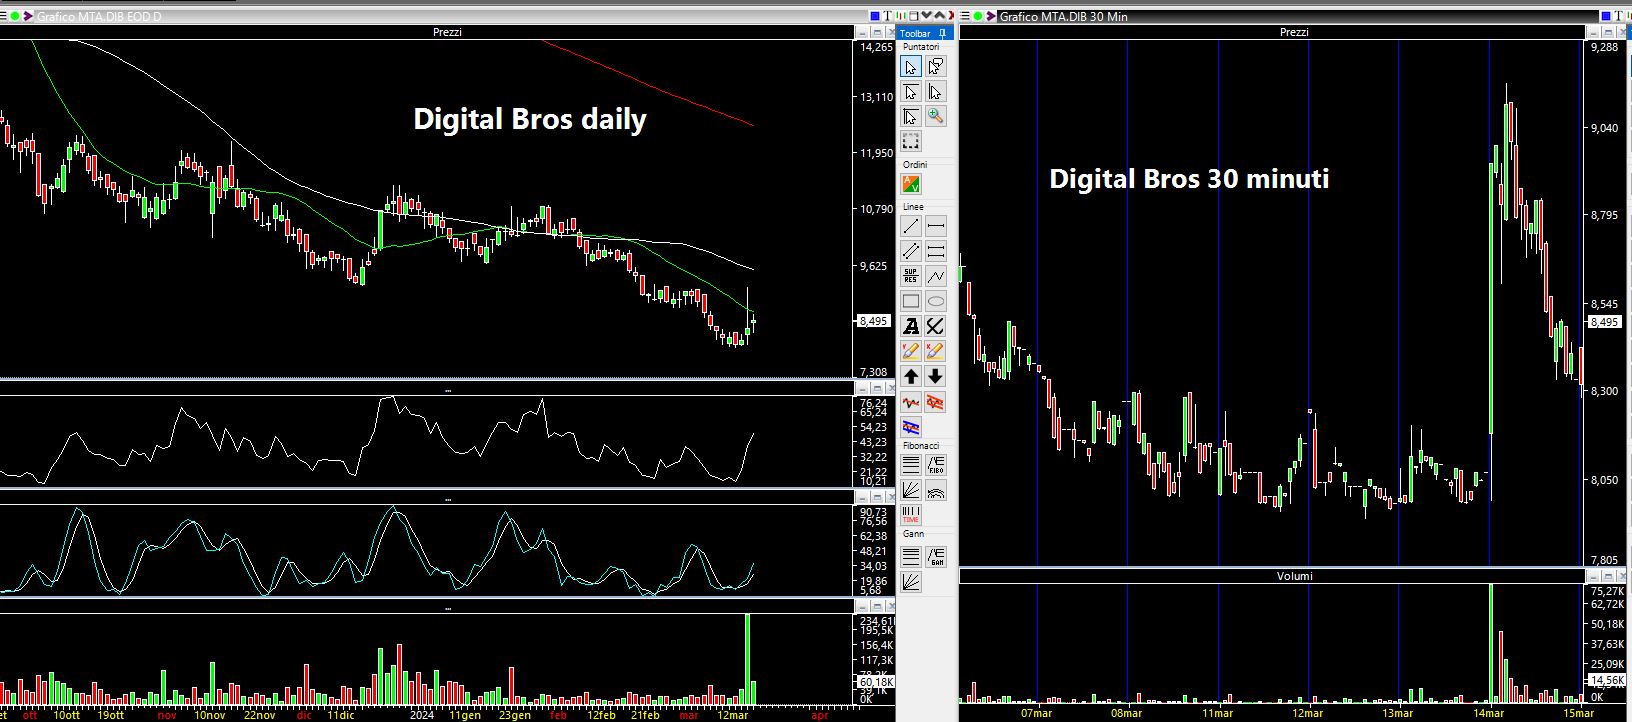This screenshot has width=1632, height=722.
Task: Pick the parallel channel lines tool
Action: pyautogui.click(x=911, y=251)
